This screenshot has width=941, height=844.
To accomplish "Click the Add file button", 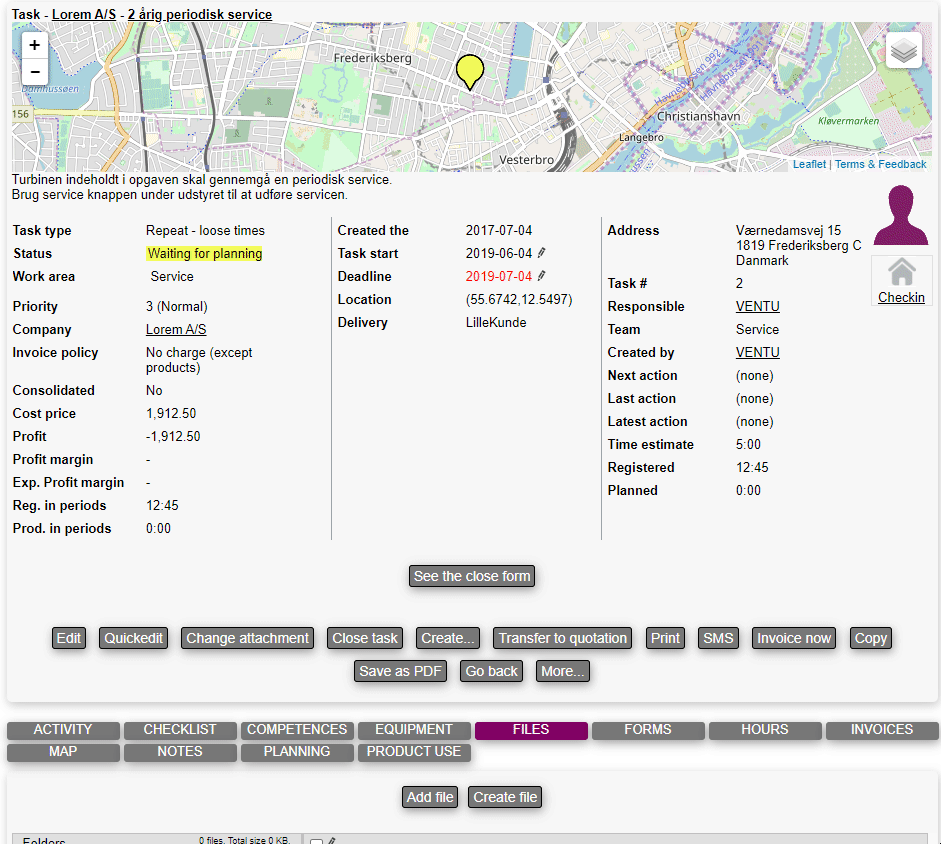I will 431,797.
